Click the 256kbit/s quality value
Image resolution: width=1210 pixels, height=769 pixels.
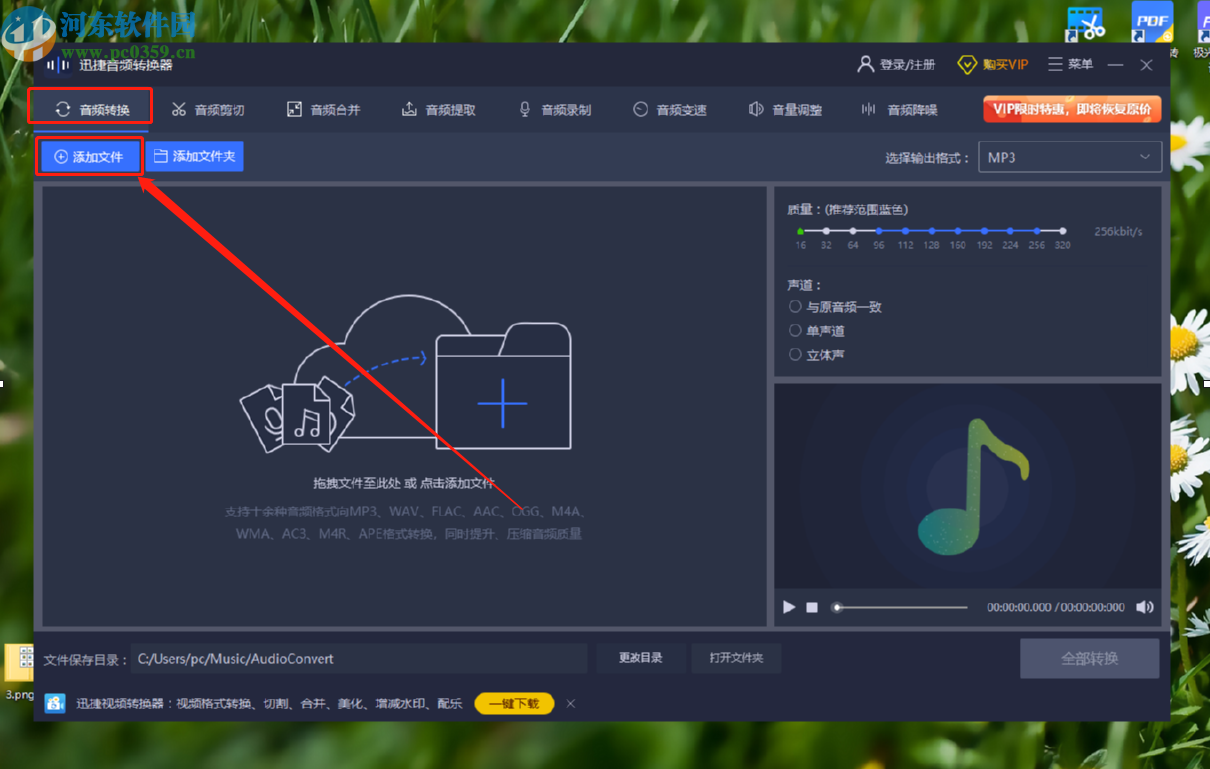click(1118, 231)
